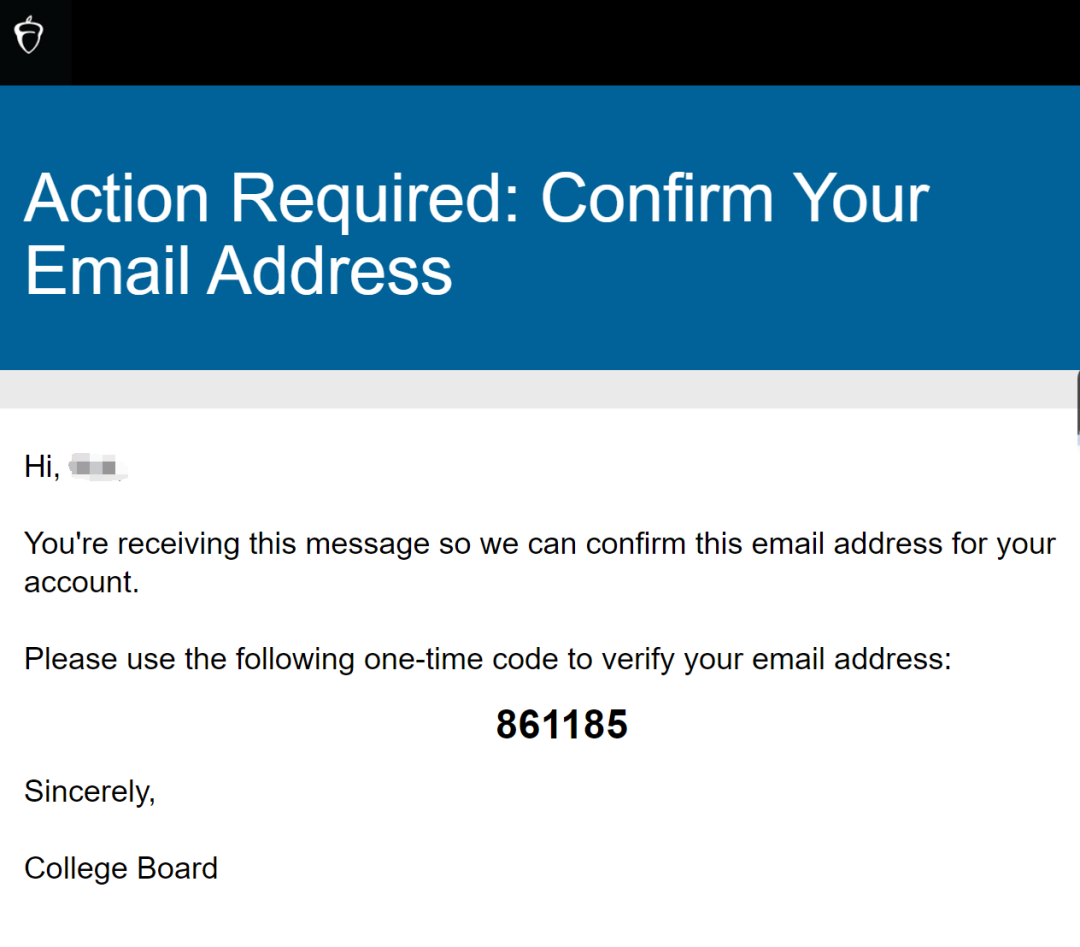
Task: Click the "College Board" signature text
Action: pyautogui.click(x=121, y=868)
